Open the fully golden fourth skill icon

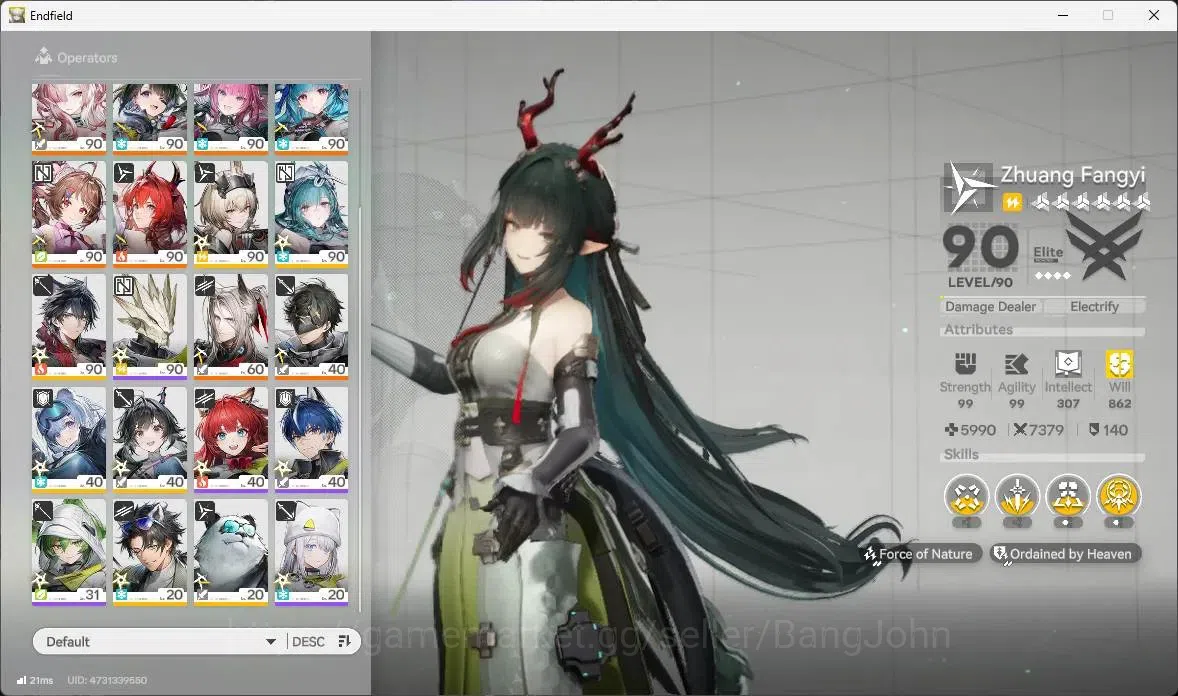[1119, 496]
